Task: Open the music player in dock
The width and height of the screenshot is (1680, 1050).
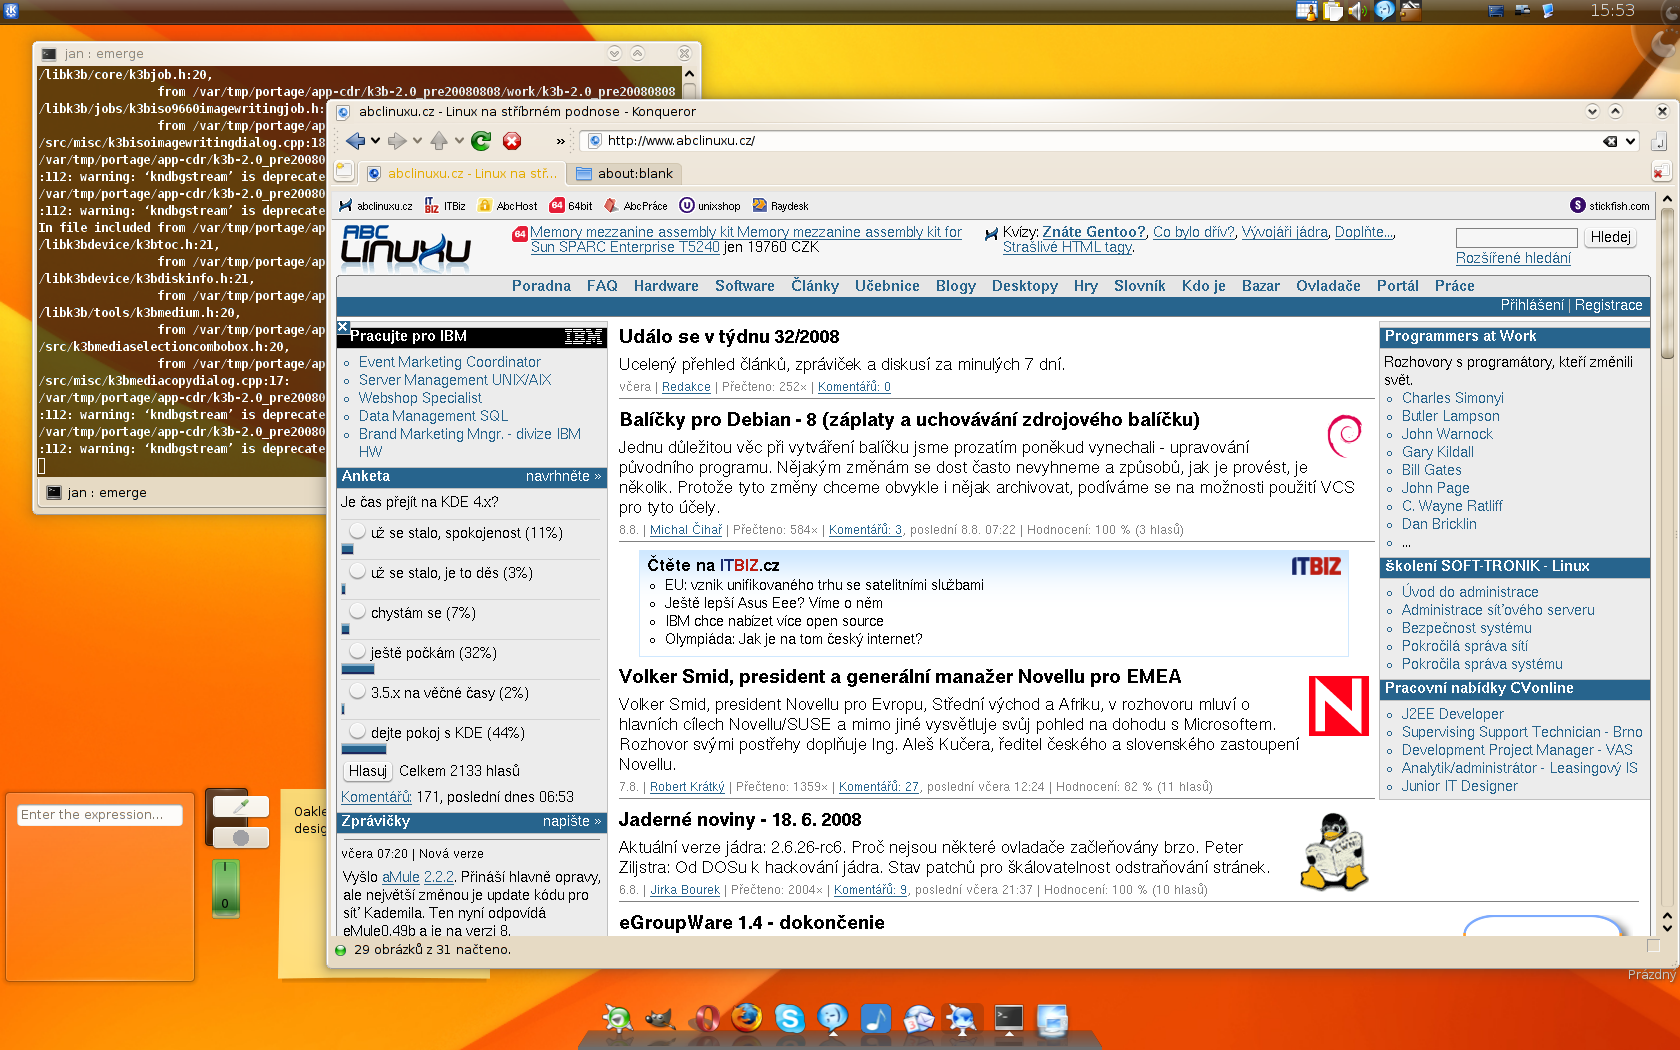Action: click(876, 1019)
